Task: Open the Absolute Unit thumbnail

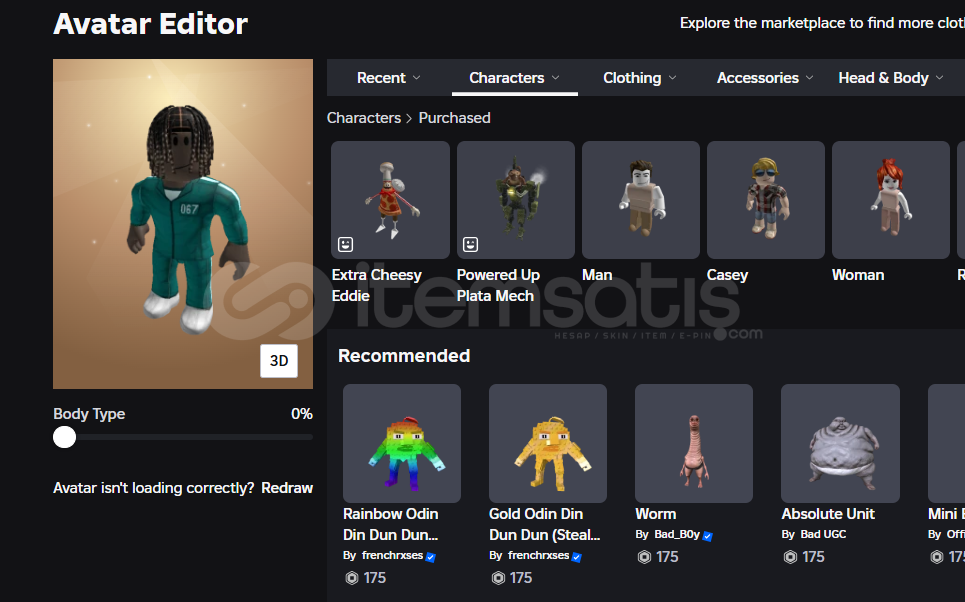Action: pos(840,443)
